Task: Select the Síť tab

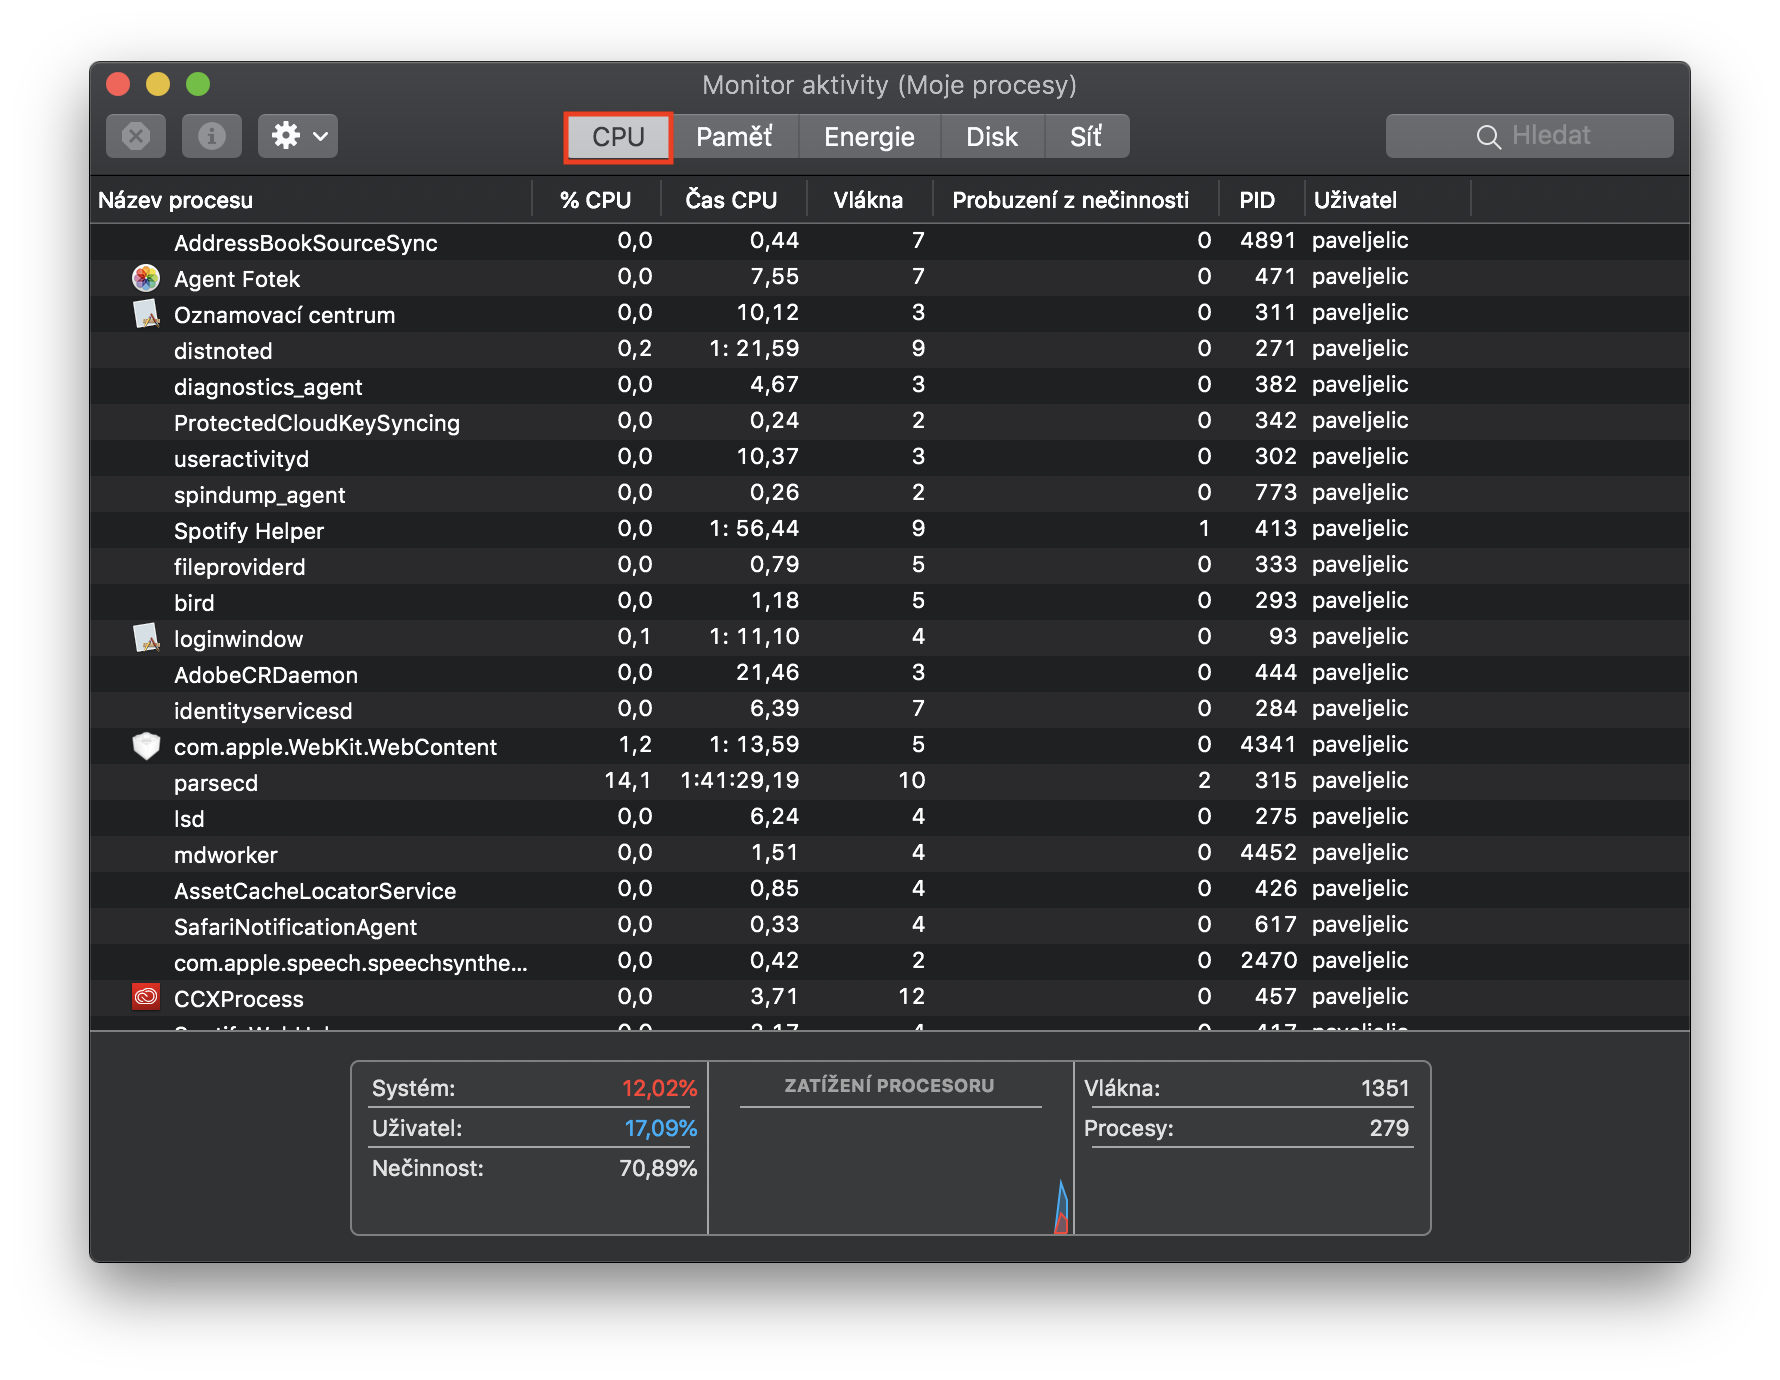Action: (1086, 137)
